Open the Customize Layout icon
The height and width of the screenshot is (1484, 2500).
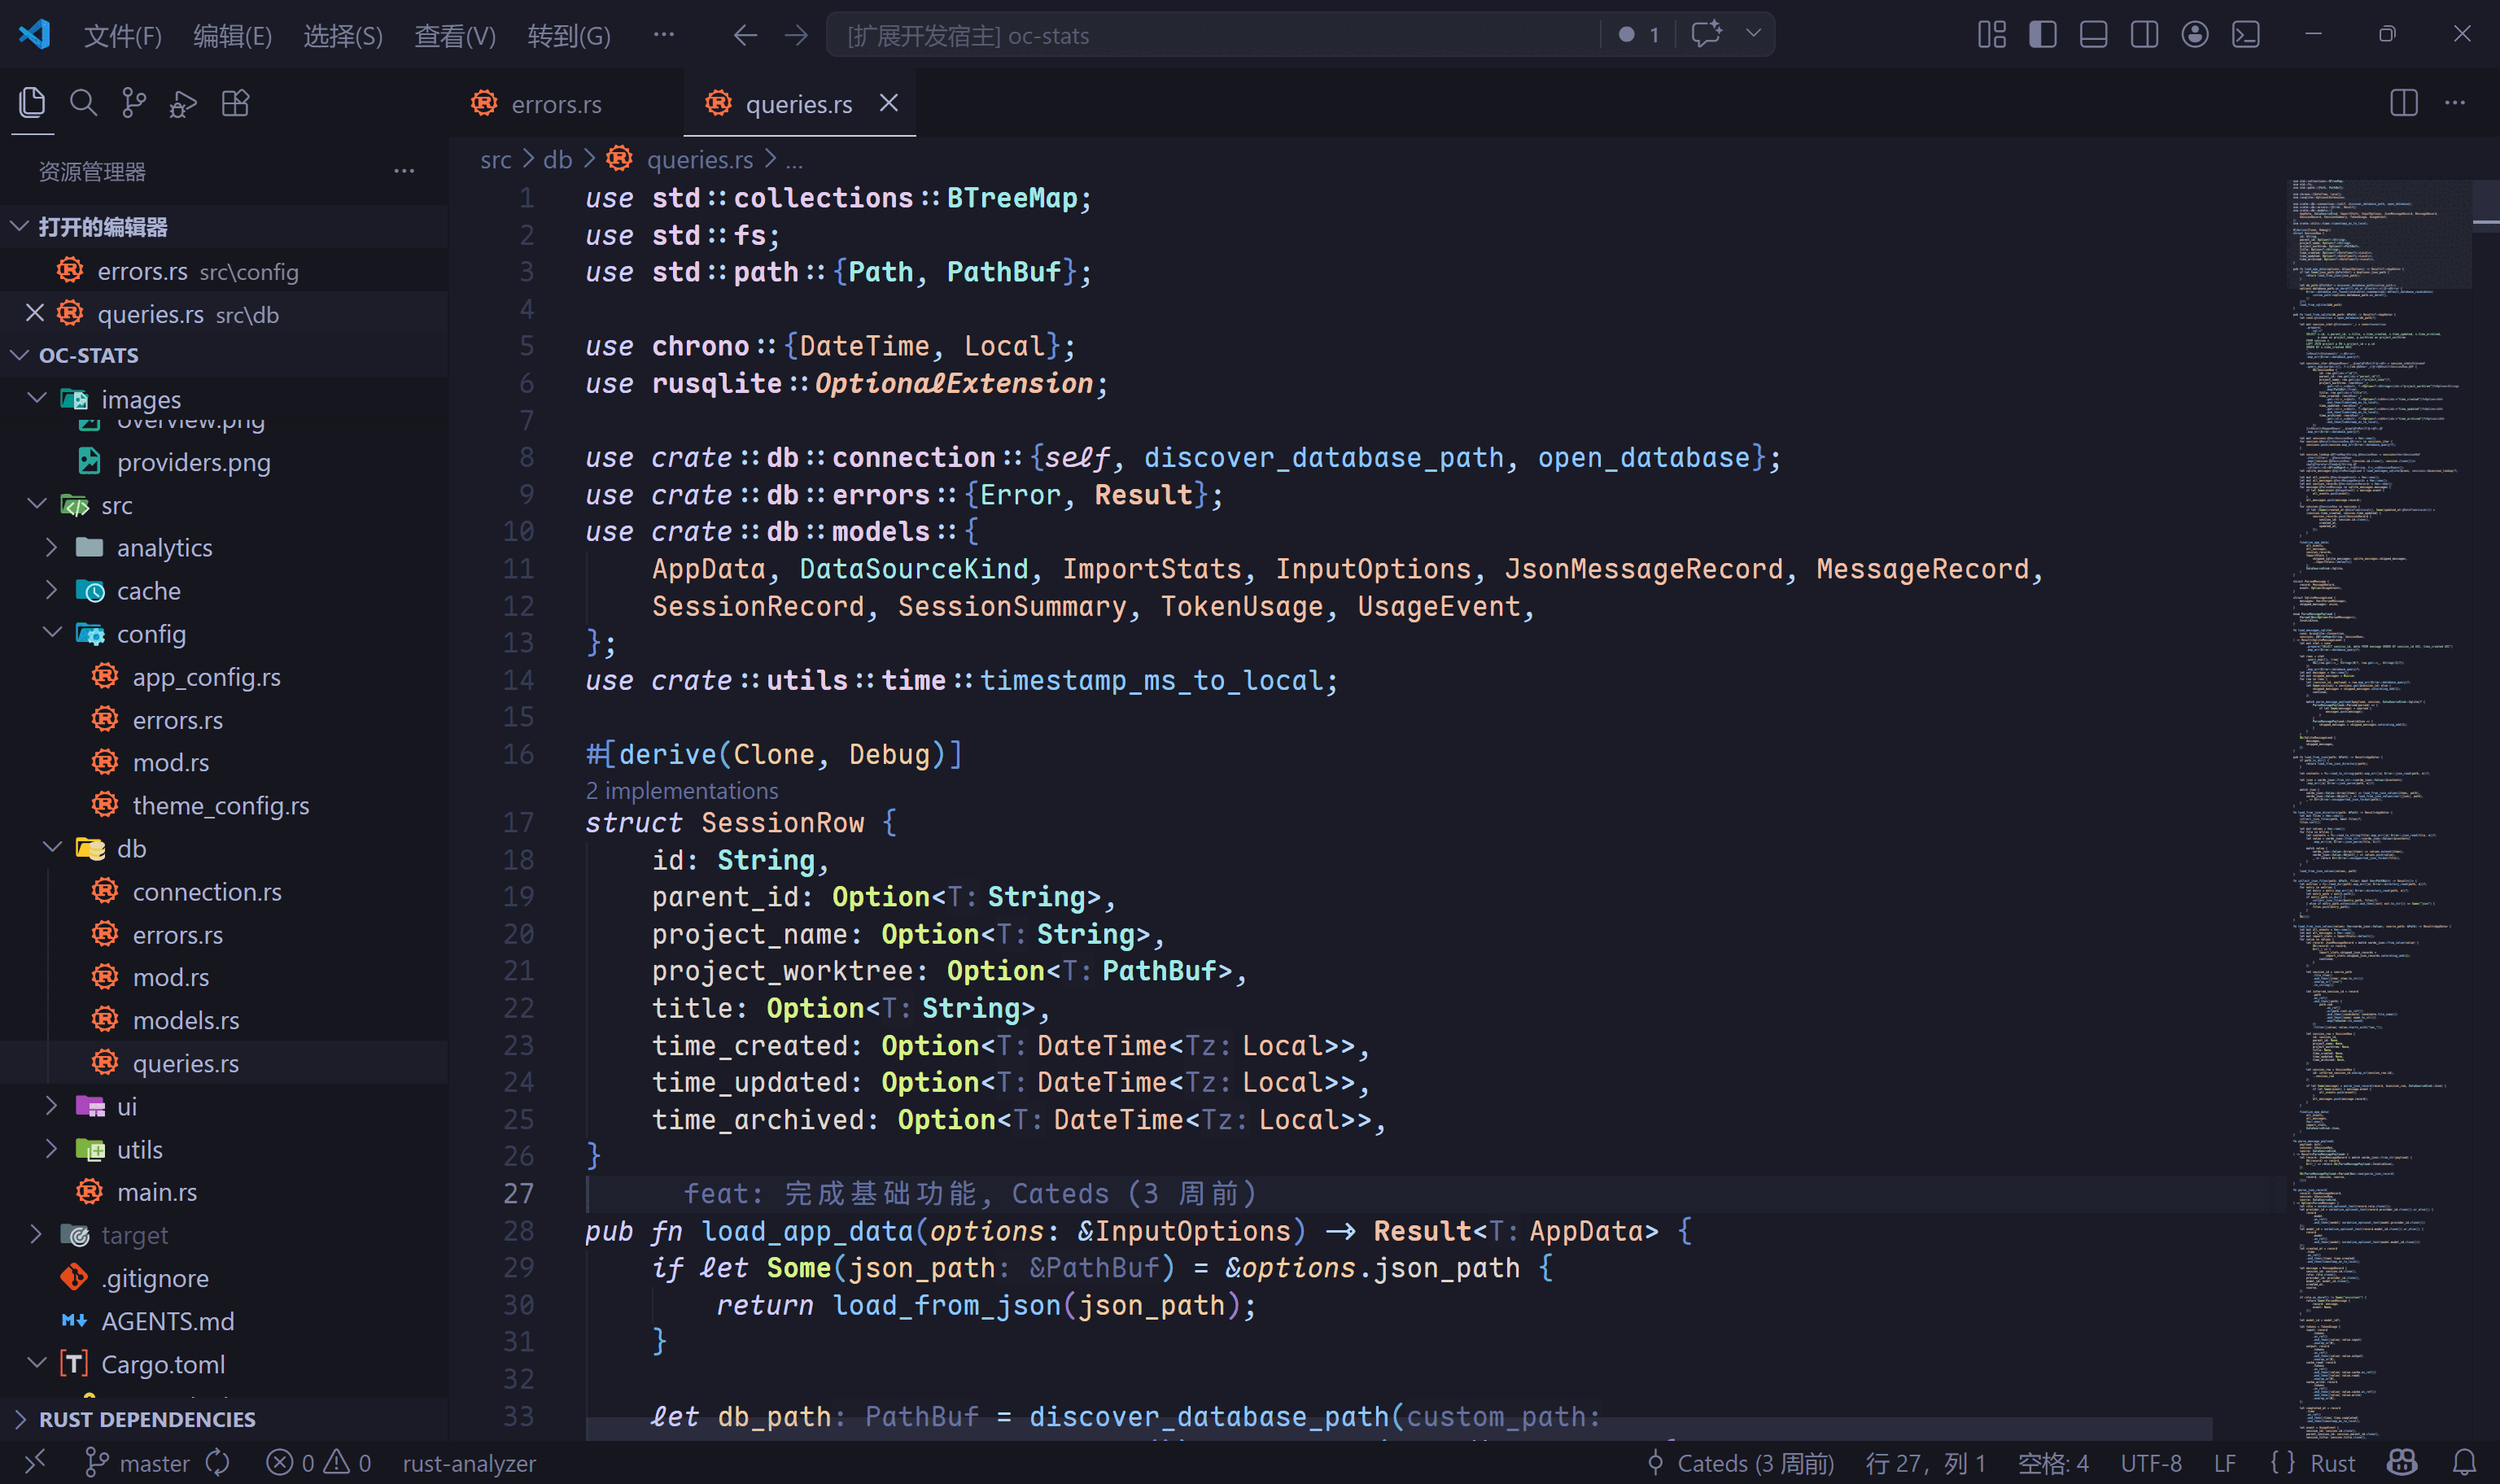coord(1991,35)
